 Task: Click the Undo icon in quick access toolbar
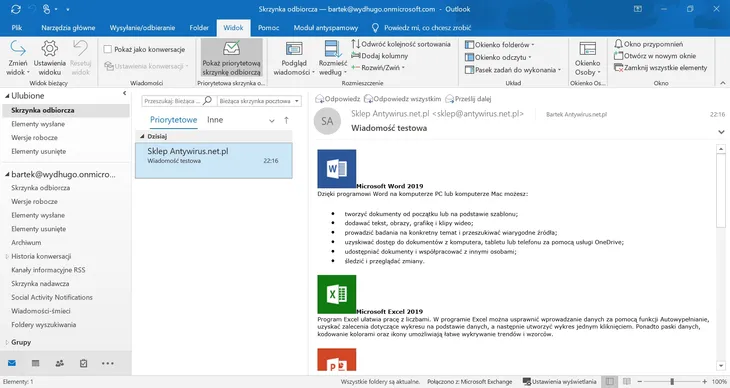tap(32, 9)
